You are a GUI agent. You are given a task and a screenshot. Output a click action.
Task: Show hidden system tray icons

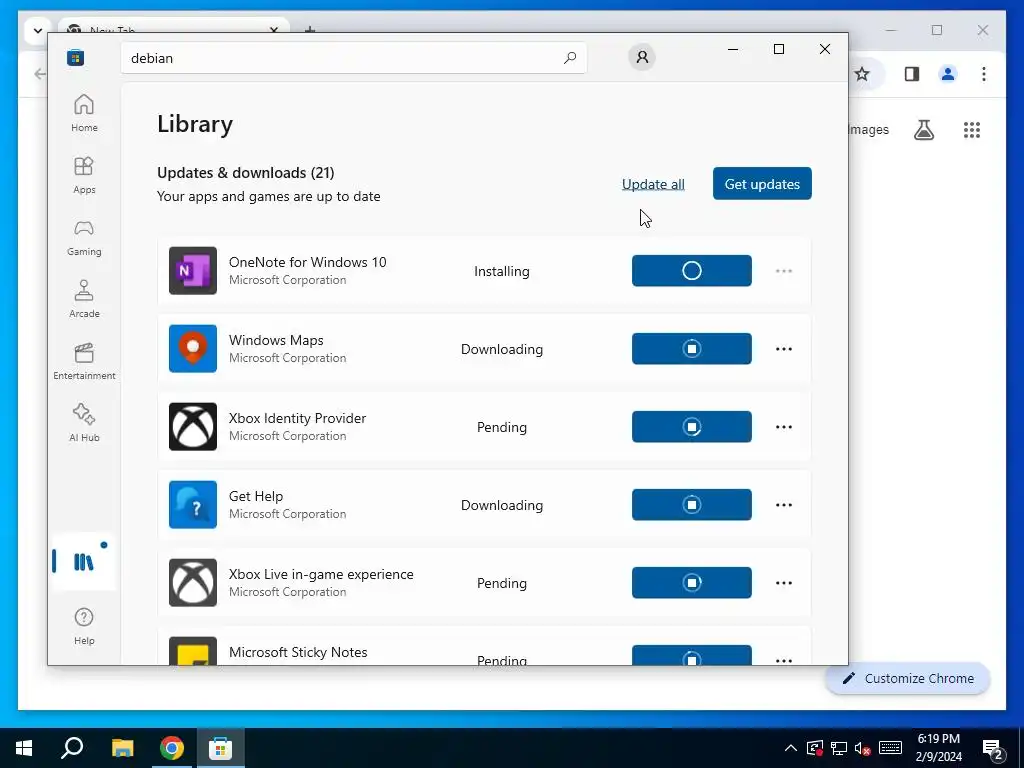(x=790, y=748)
